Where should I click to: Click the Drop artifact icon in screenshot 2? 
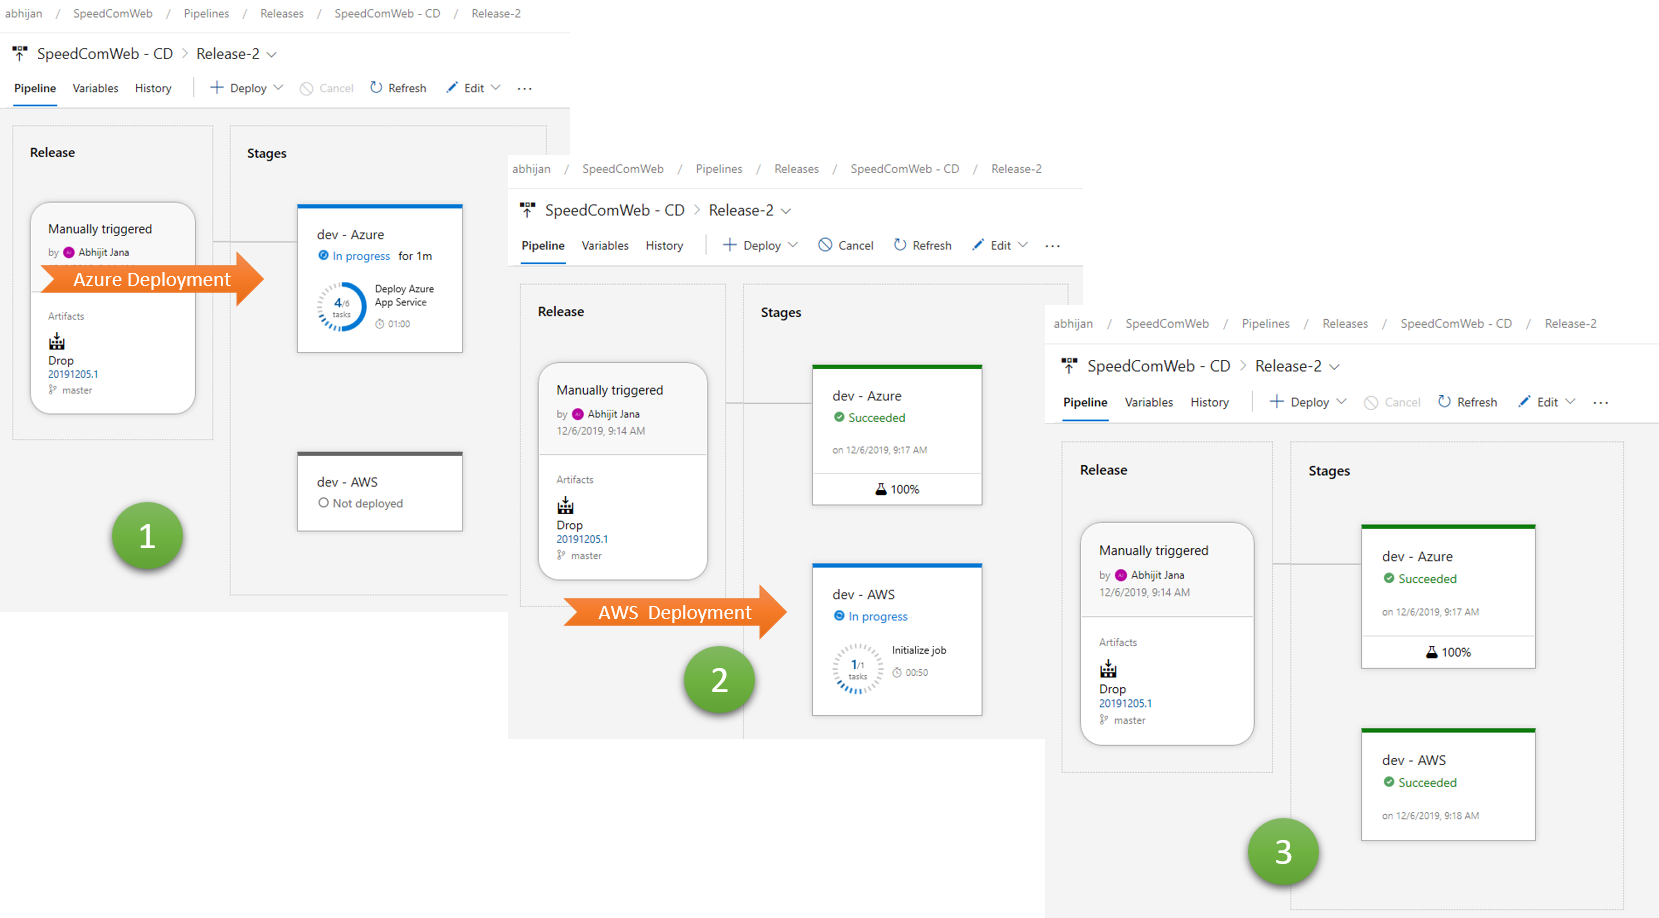(x=566, y=506)
